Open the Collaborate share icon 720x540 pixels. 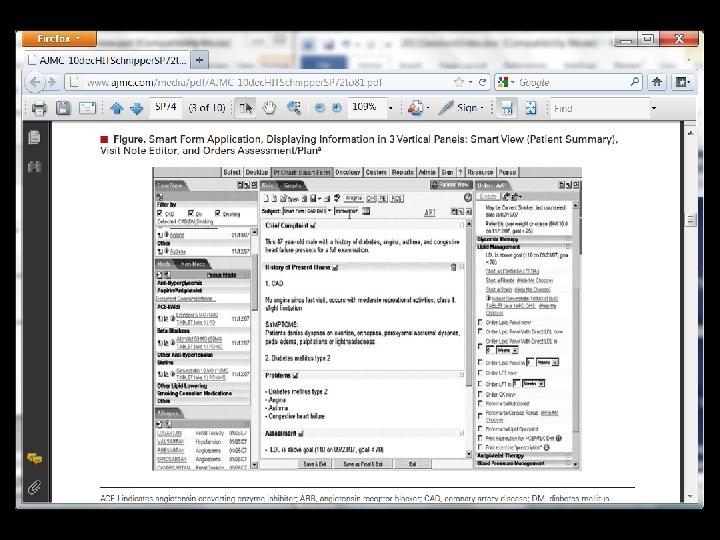pyautogui.click(x=415, y=108)
